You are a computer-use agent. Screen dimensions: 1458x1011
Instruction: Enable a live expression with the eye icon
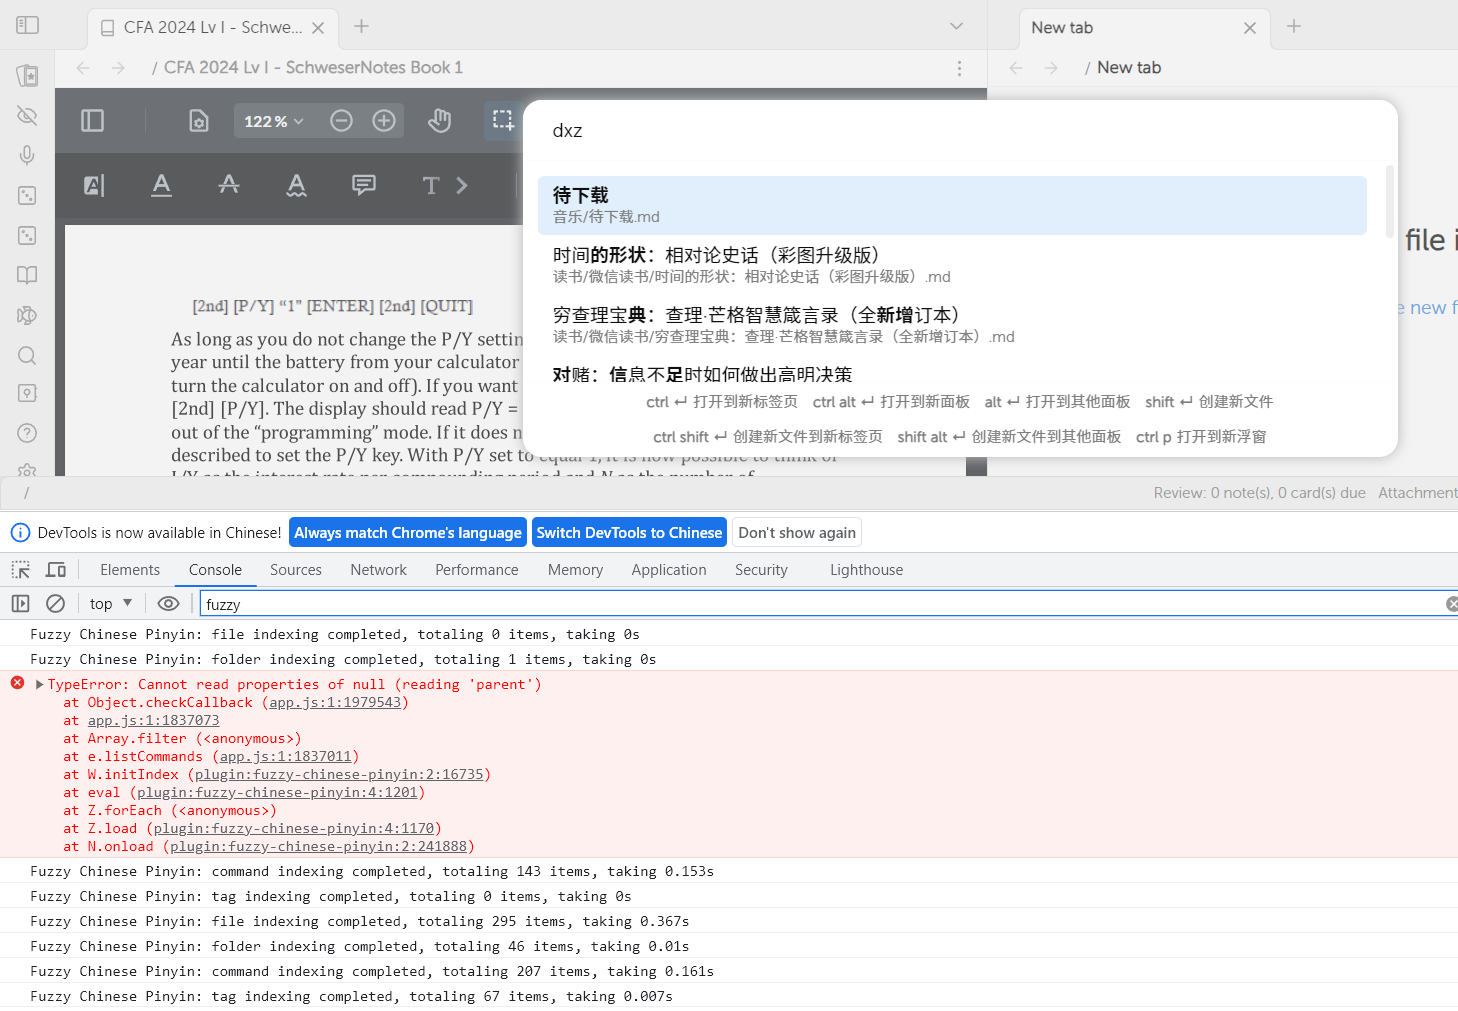tap(168, 603)
